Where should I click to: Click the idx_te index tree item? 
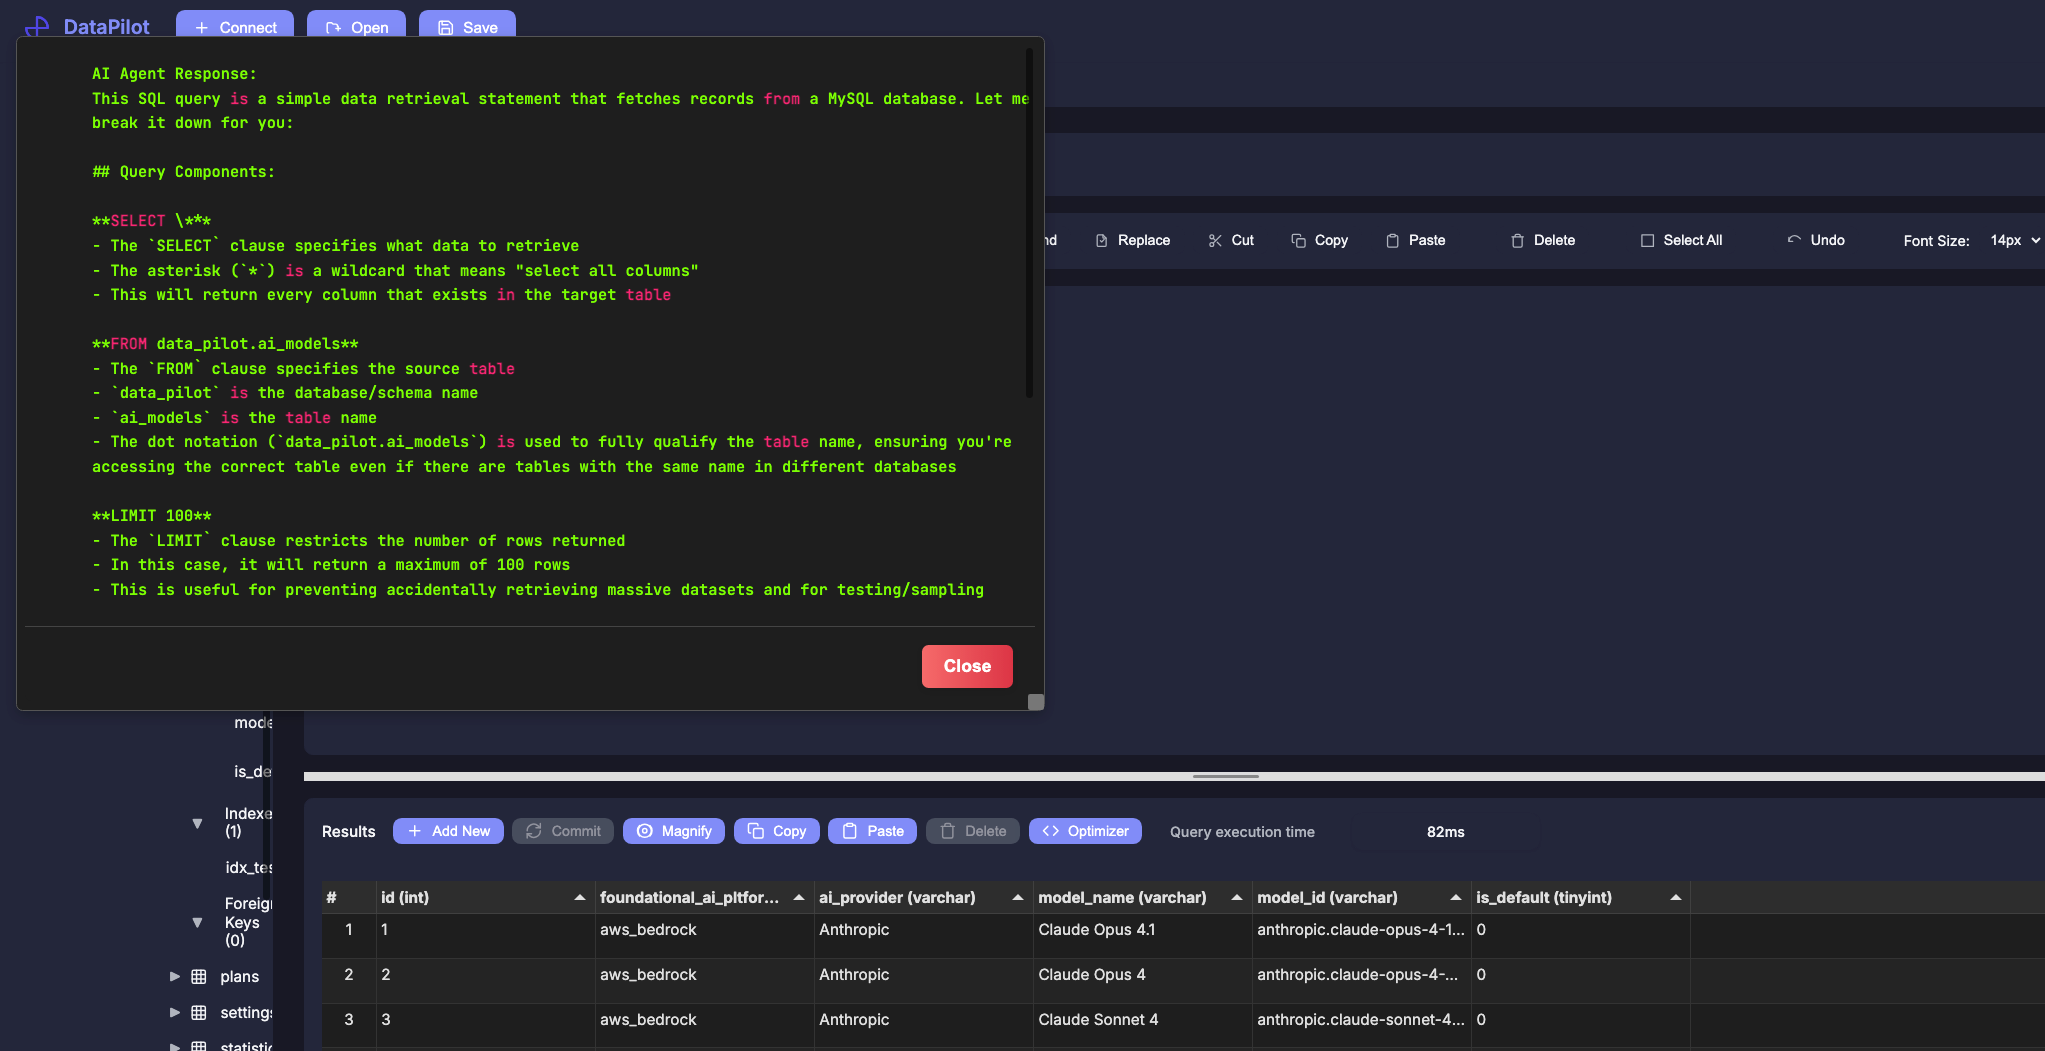pos(249,868)
